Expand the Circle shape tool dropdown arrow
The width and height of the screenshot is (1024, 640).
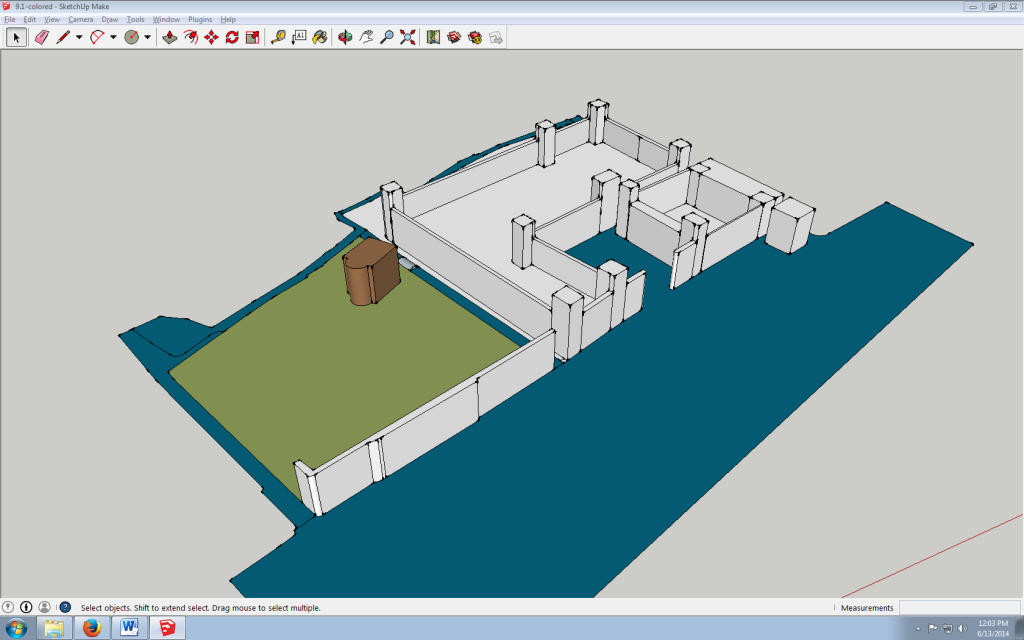point(147,38)
